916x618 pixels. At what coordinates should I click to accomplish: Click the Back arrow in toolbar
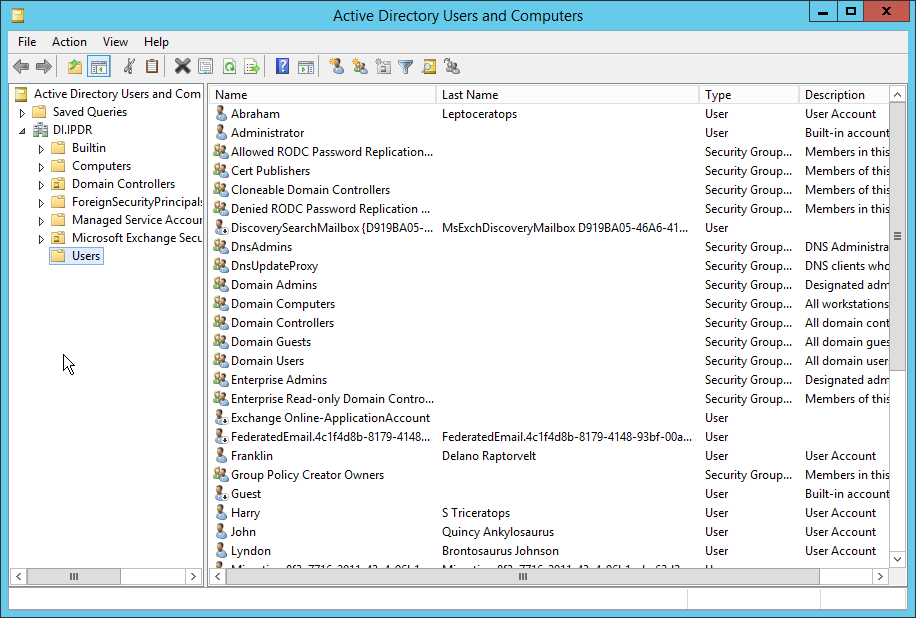[x=21, y=67]
